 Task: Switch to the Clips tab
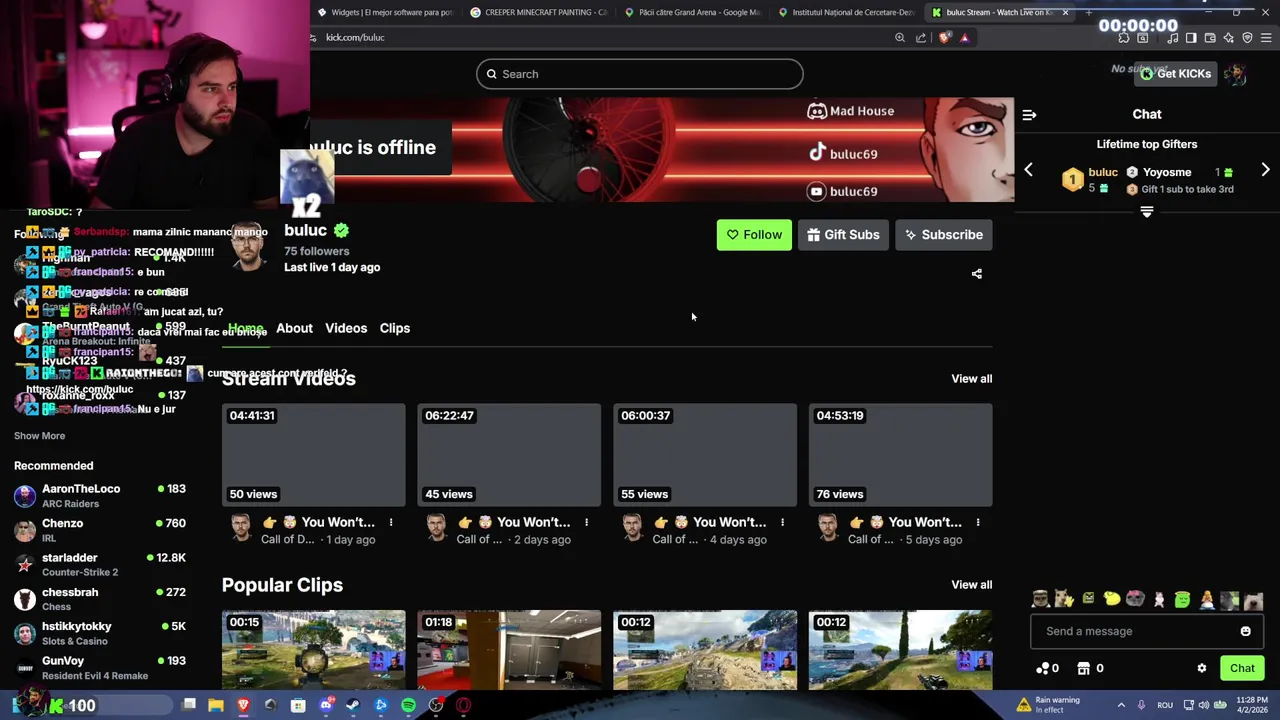(395, 328)
